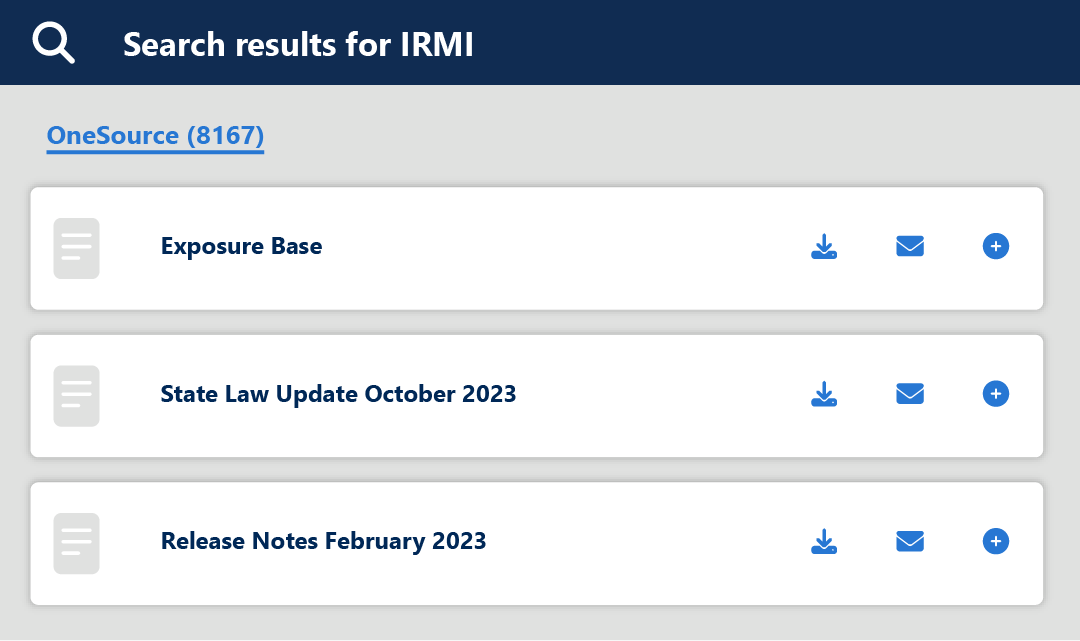
Task: Click plus icon for State Law Update
Action: point(996,394)
